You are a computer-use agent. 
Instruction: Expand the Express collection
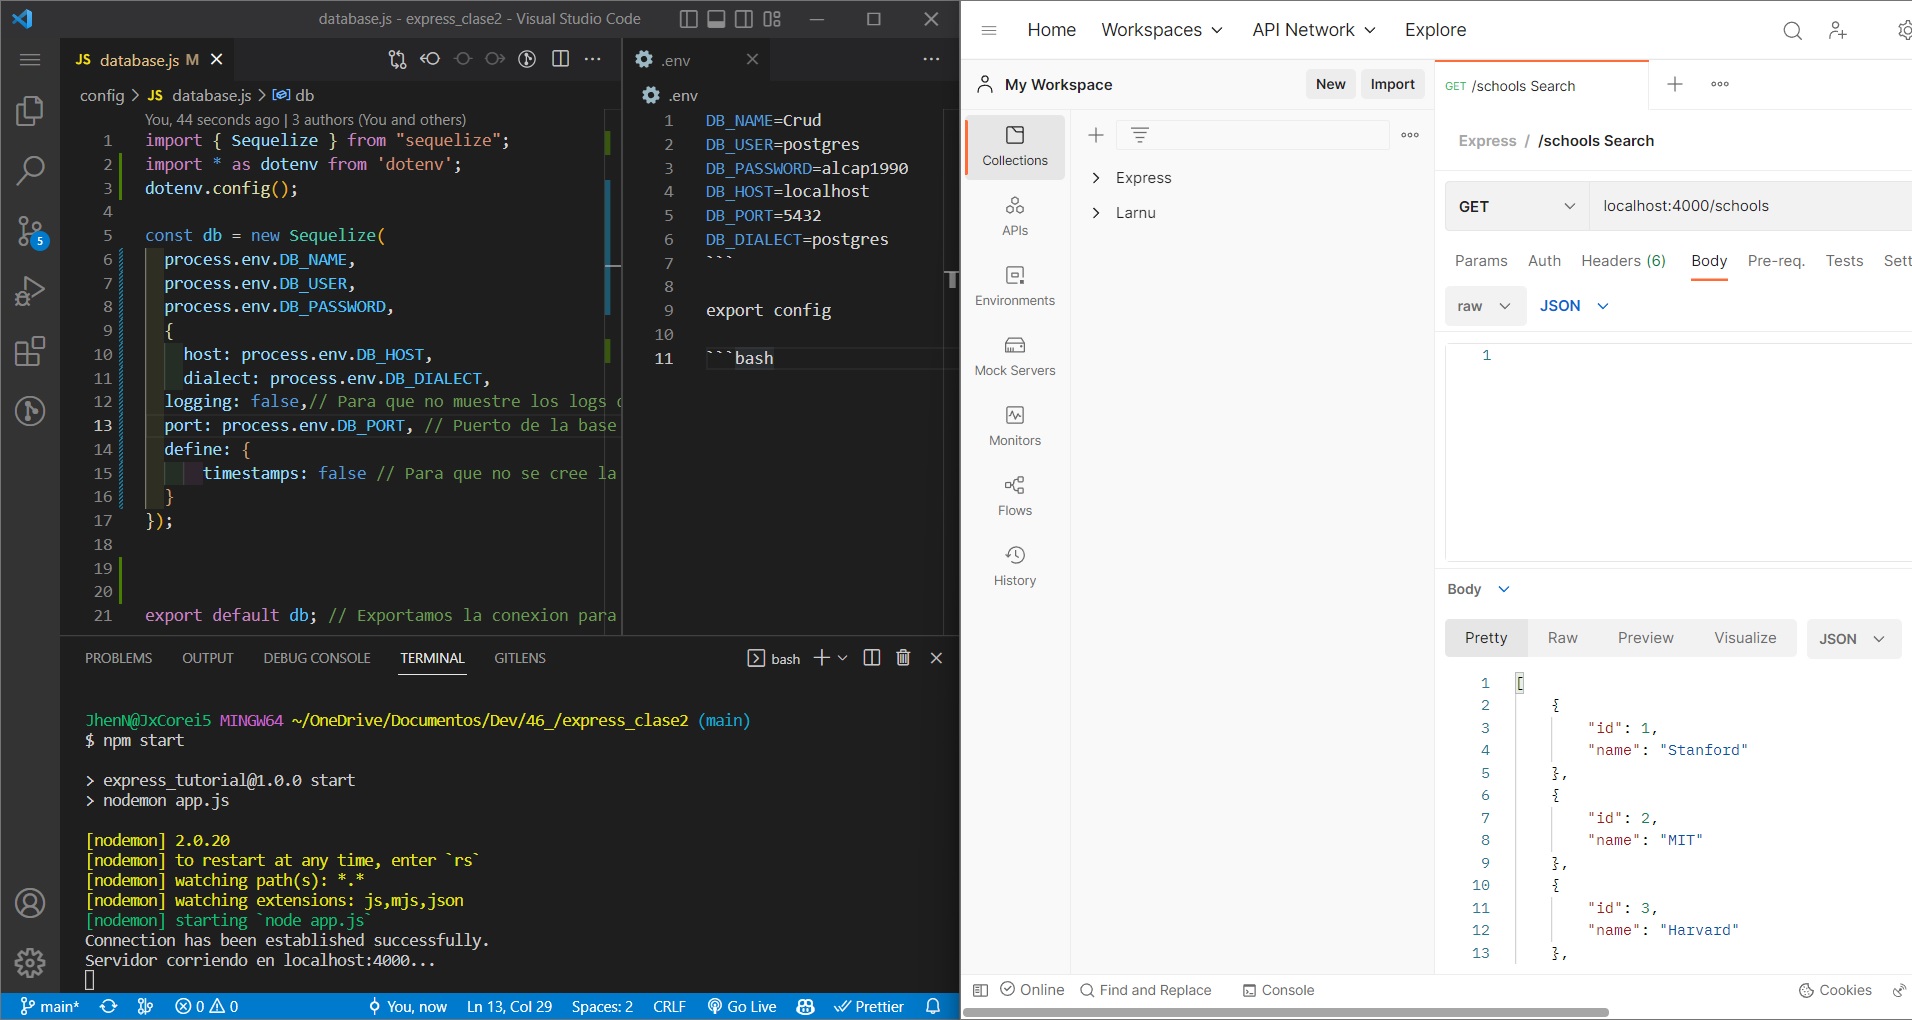(x=1096, y=178)
